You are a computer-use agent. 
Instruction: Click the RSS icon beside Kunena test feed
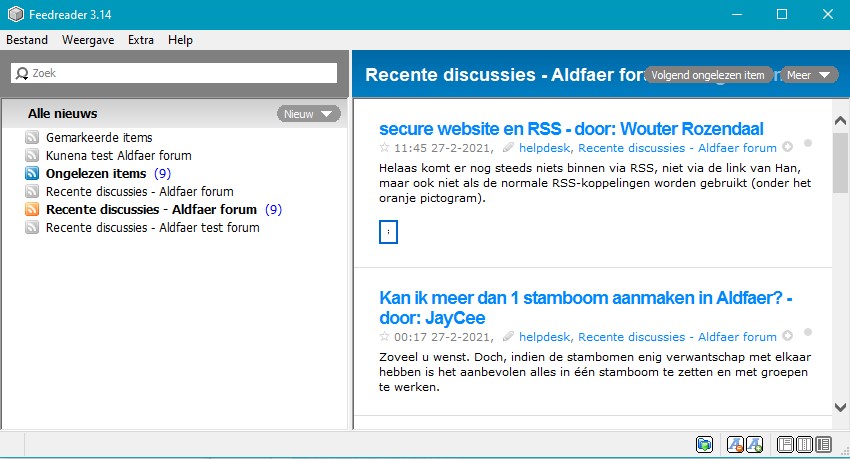coord(32,156)
